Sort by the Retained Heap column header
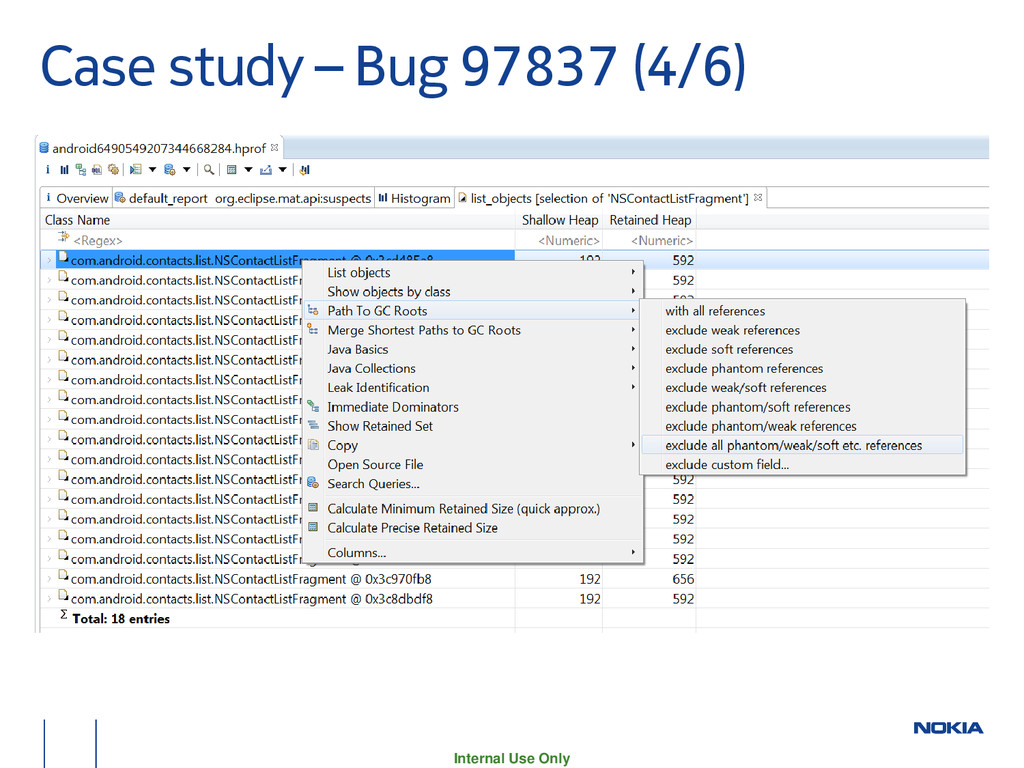1024x768 pixels. [650, 220]
